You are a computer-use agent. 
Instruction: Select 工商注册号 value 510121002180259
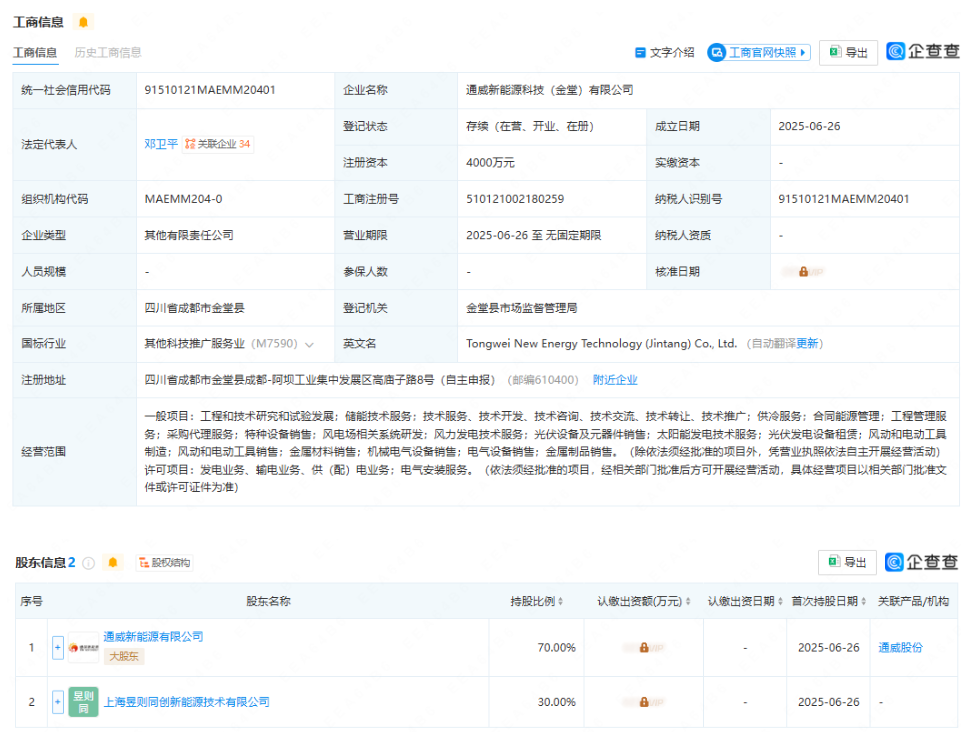(515, 199)
